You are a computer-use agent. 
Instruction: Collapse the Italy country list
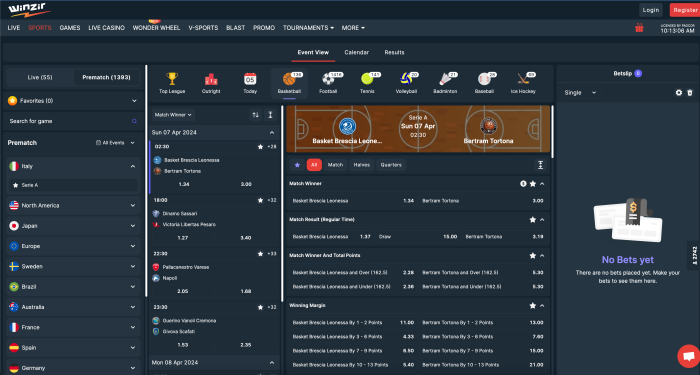pos(133,166)
